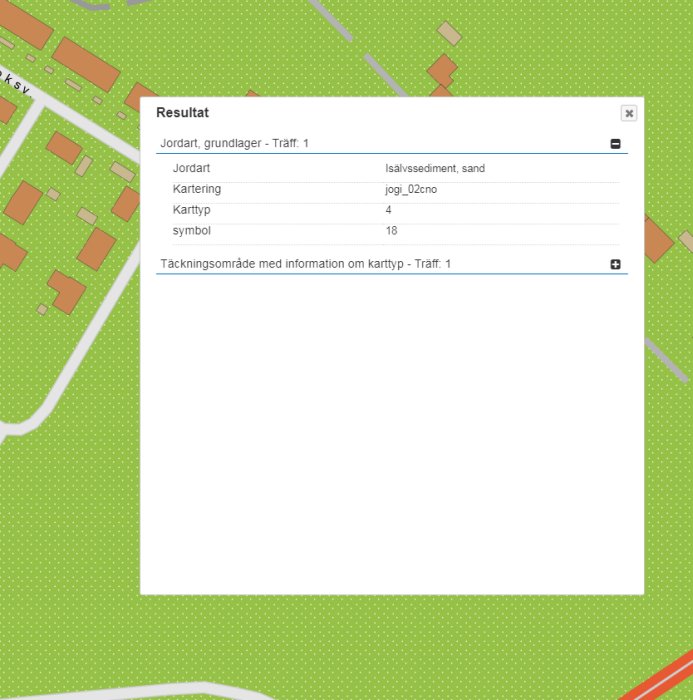Screen dimensions: 693x700
Task: Click the 'ksv.' street label on map
Action: 17,85
